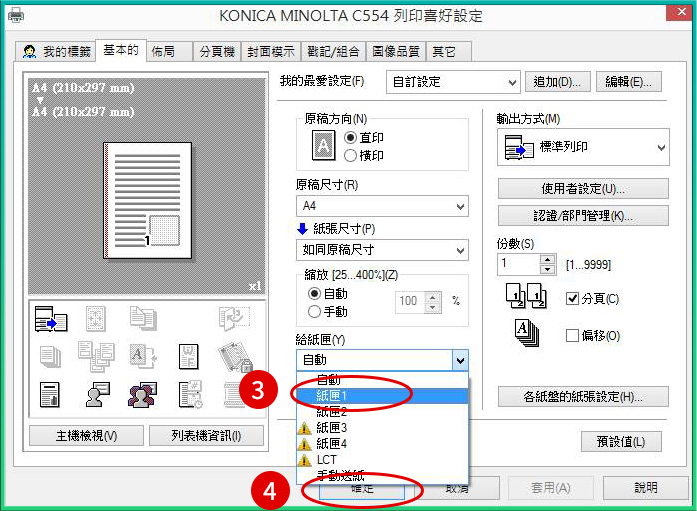Click the 份數 copies input field
Image resolution: width=697 pixels, height=511 pixels.
518,264
